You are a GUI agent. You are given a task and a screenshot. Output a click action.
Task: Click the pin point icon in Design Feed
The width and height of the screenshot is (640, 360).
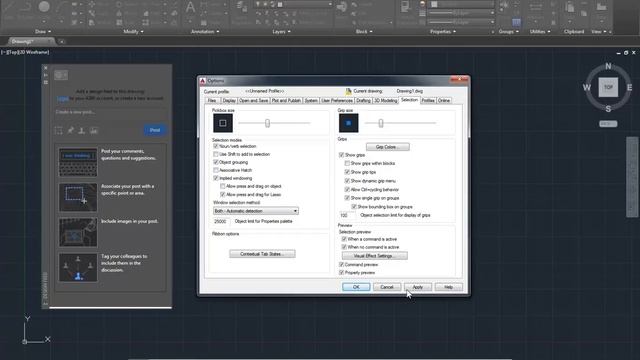click(x=70, y=131)
